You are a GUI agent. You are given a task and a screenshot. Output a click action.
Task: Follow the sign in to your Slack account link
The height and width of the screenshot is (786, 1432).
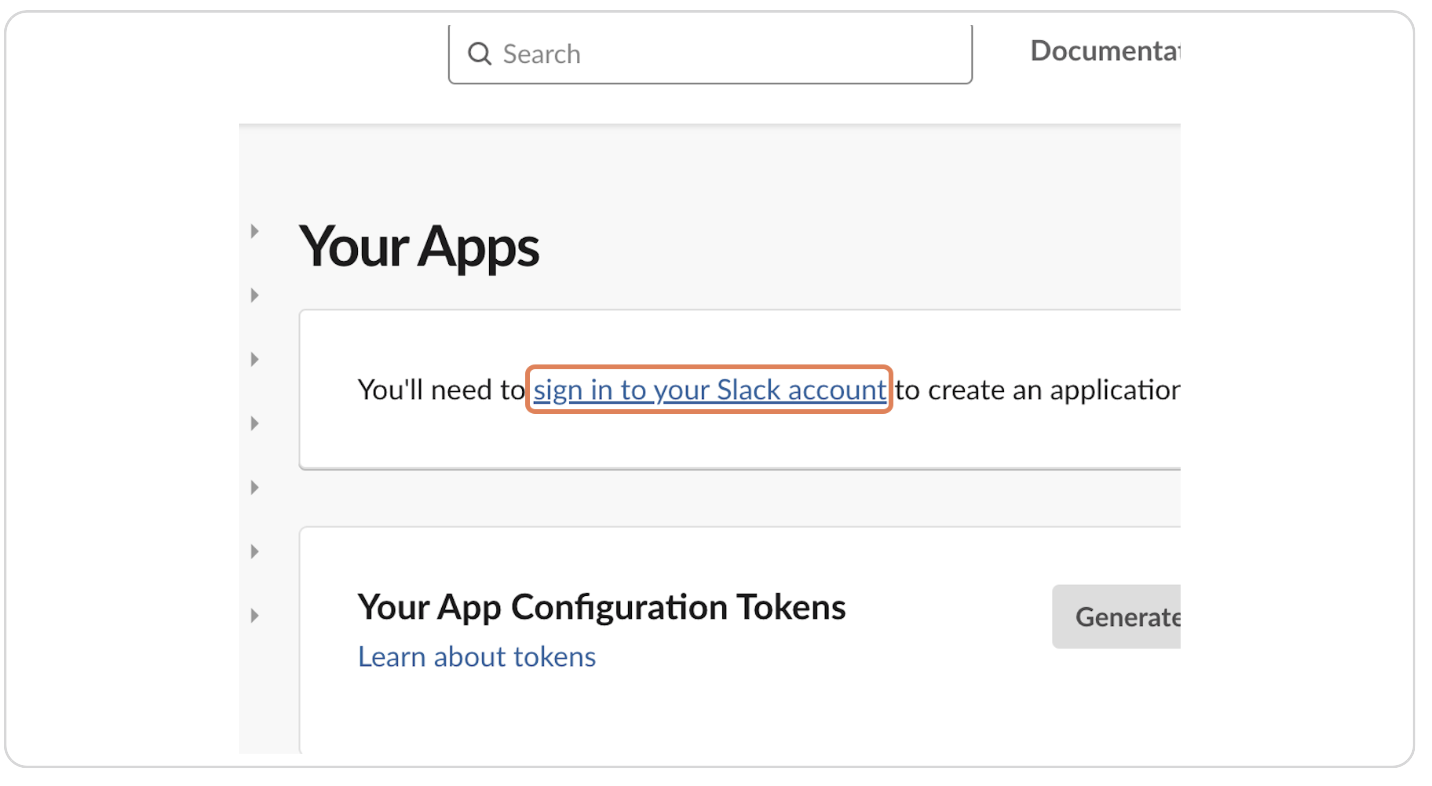tap(709, 390)
